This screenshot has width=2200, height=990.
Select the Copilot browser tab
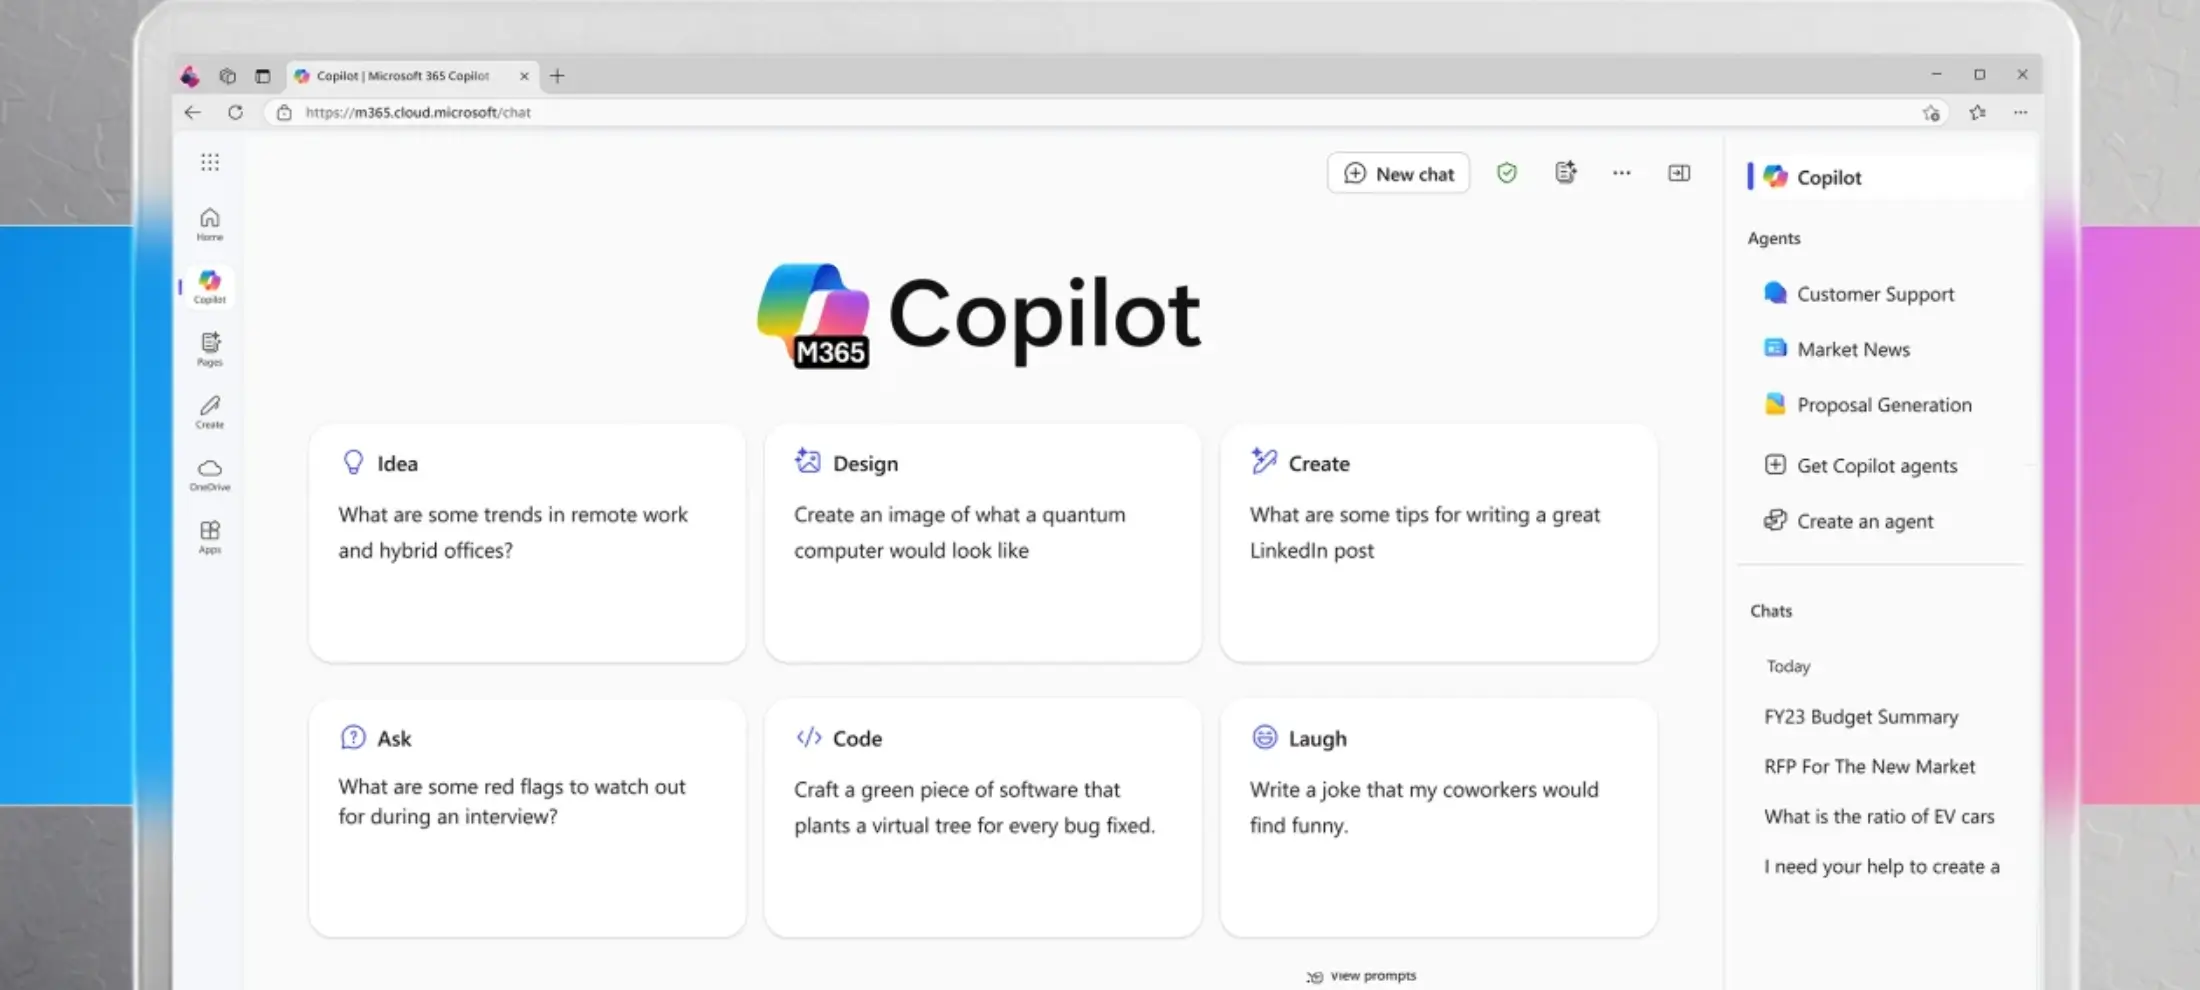pyautogui.click(x=405, y=76)
